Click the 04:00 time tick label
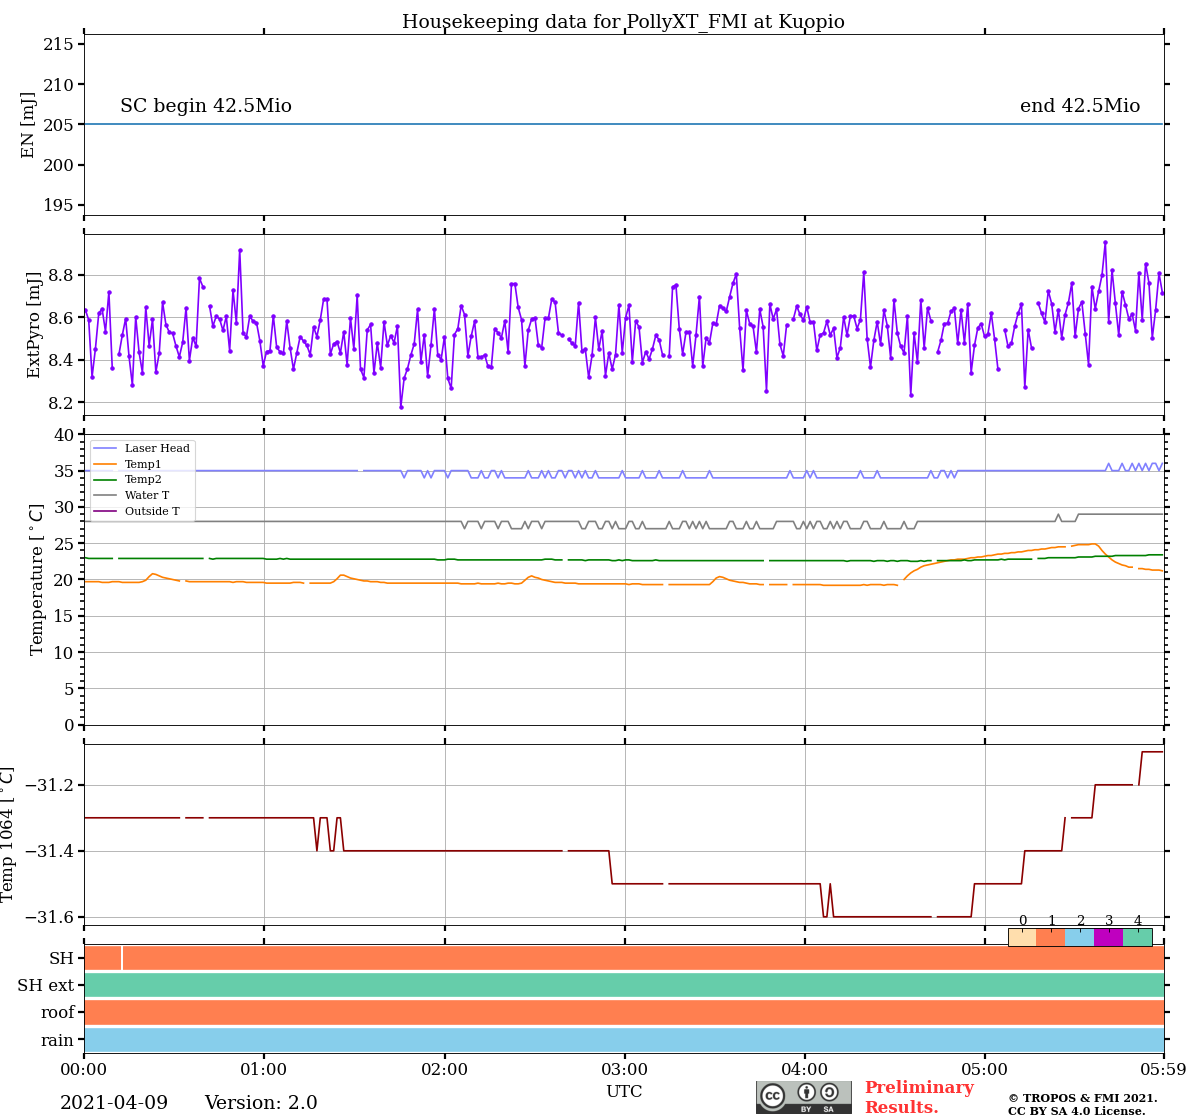The height and width of the screenshot is (1120, 1200). point(805,1069)
